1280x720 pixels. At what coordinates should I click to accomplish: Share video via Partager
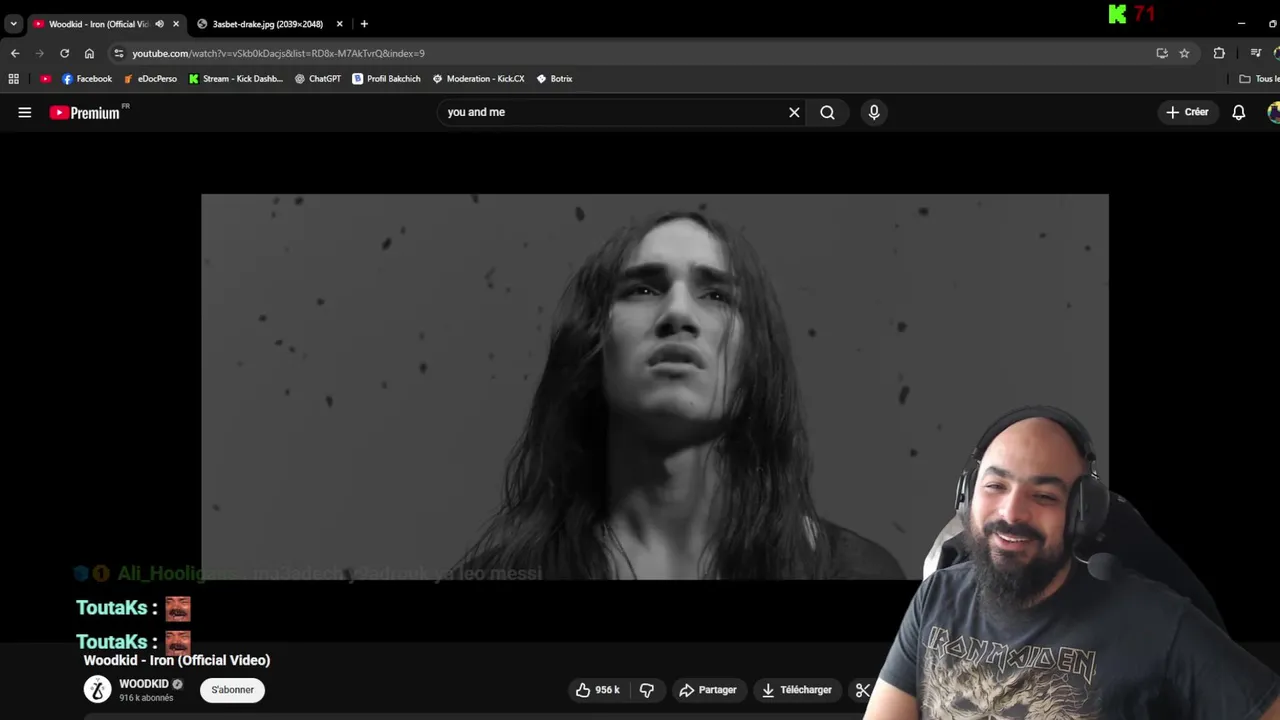pyautogui.click(x=707, y=690)
